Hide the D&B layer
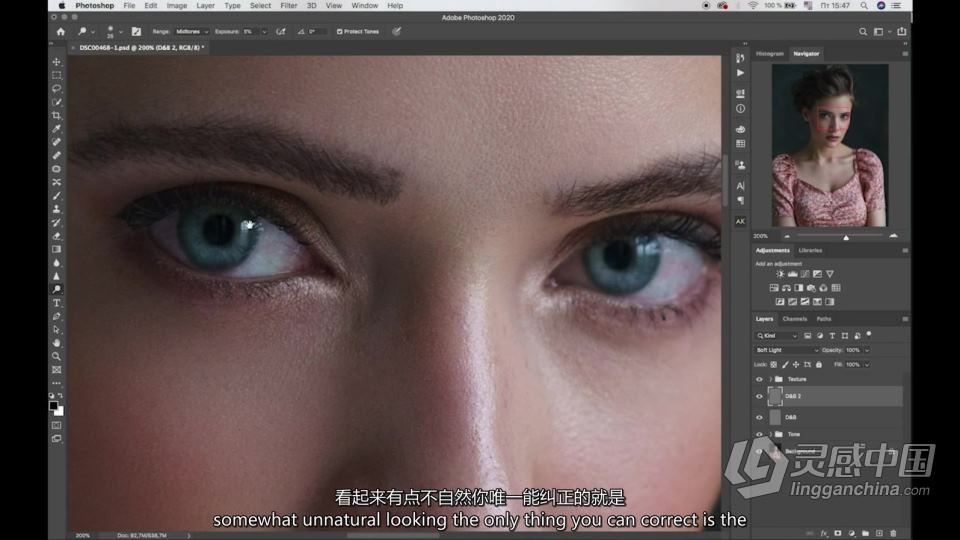The image size is (960, 540). [x=759, y=418]
